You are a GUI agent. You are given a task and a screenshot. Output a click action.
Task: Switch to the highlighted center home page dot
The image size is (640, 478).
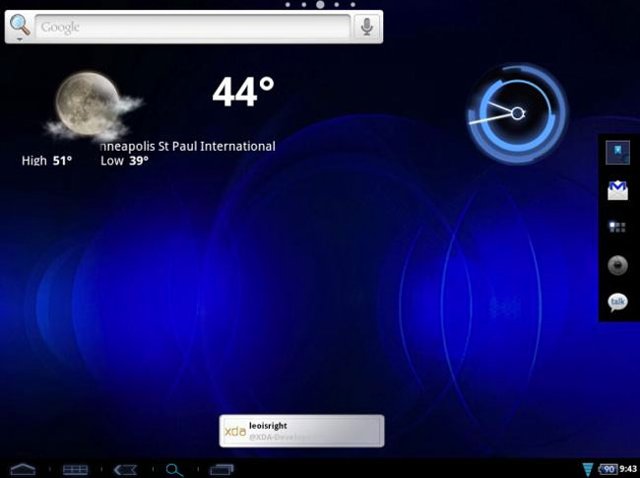[320, 5]
